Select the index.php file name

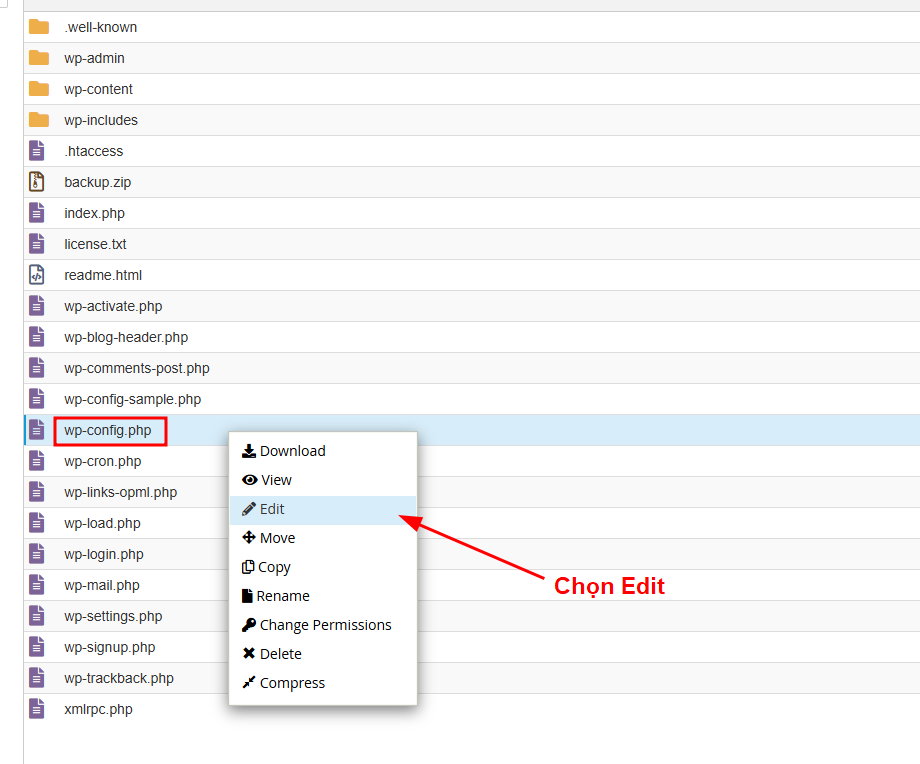click(x=94, y=214)
